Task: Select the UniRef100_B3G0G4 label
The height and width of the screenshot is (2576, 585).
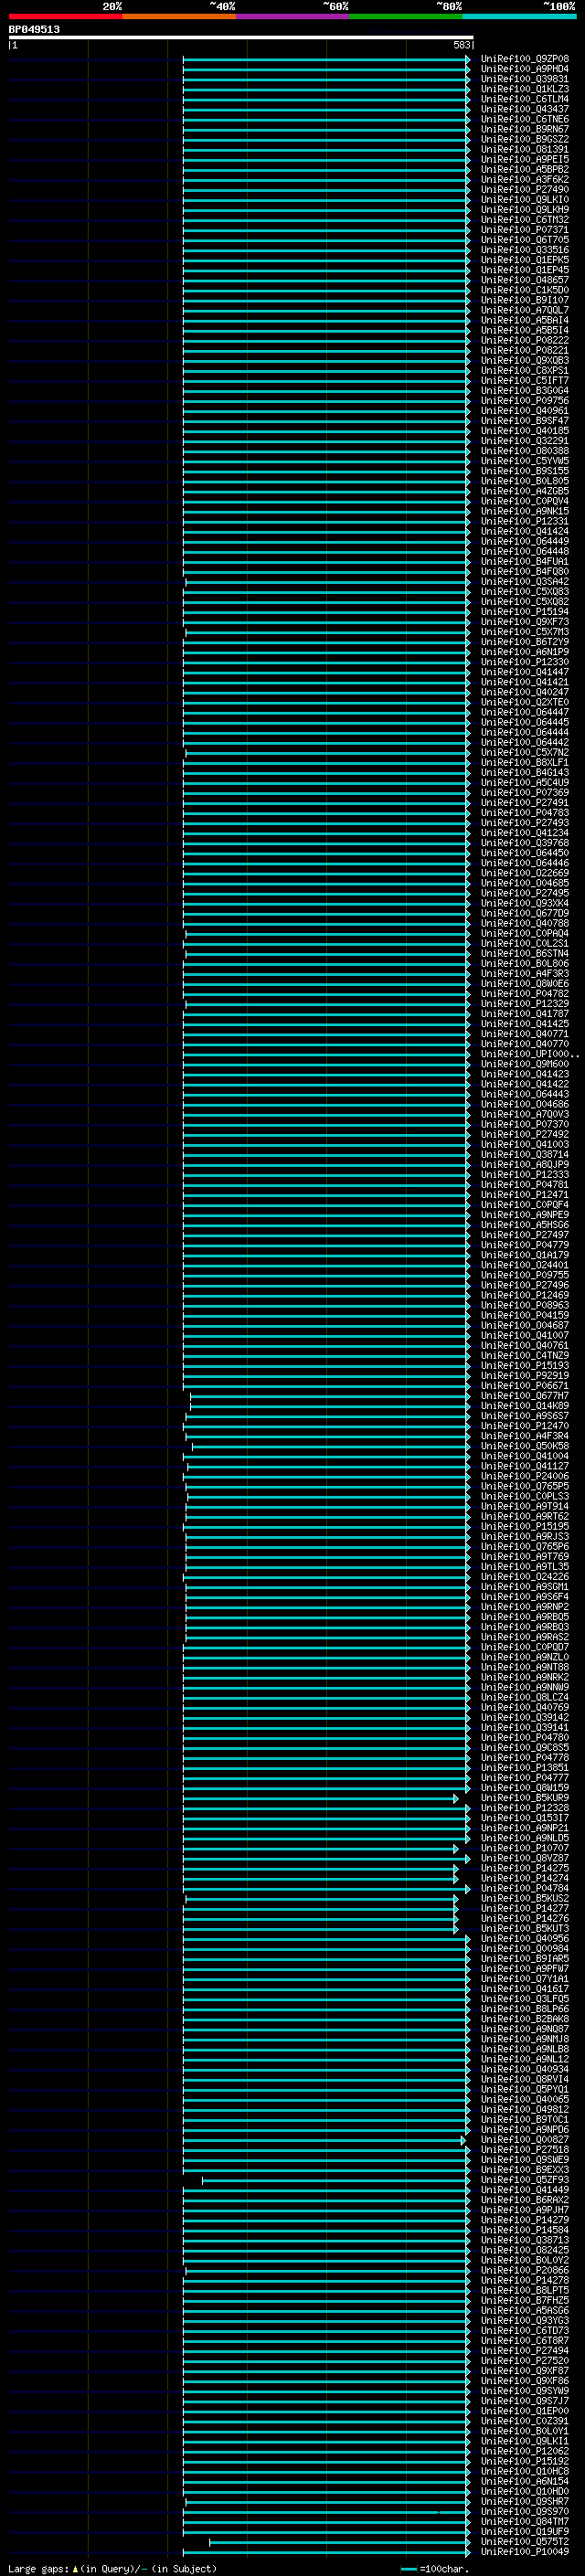Action: click(x=524, y=390)
